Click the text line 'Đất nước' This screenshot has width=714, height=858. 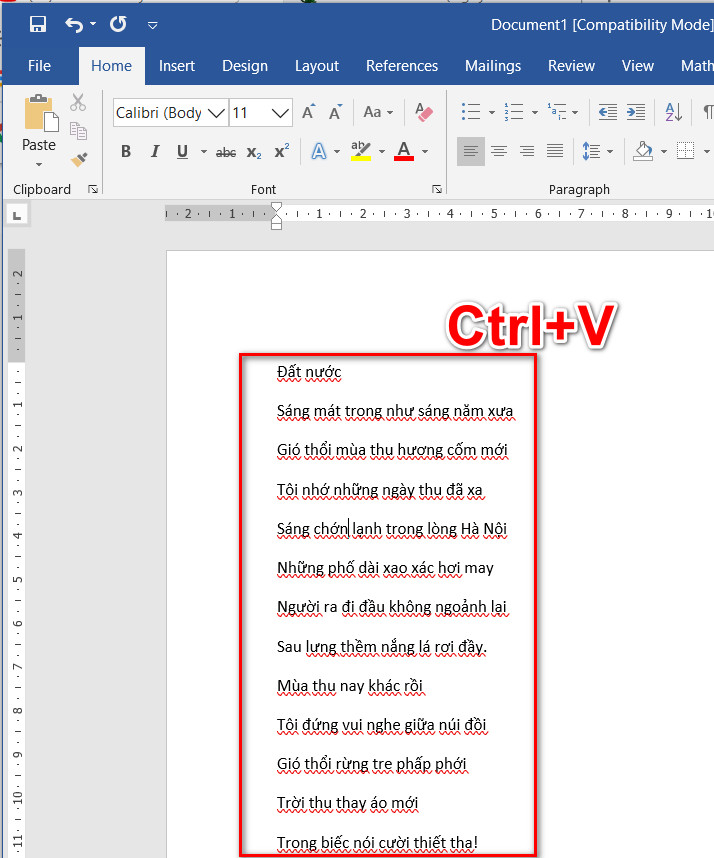click(309, 372)
